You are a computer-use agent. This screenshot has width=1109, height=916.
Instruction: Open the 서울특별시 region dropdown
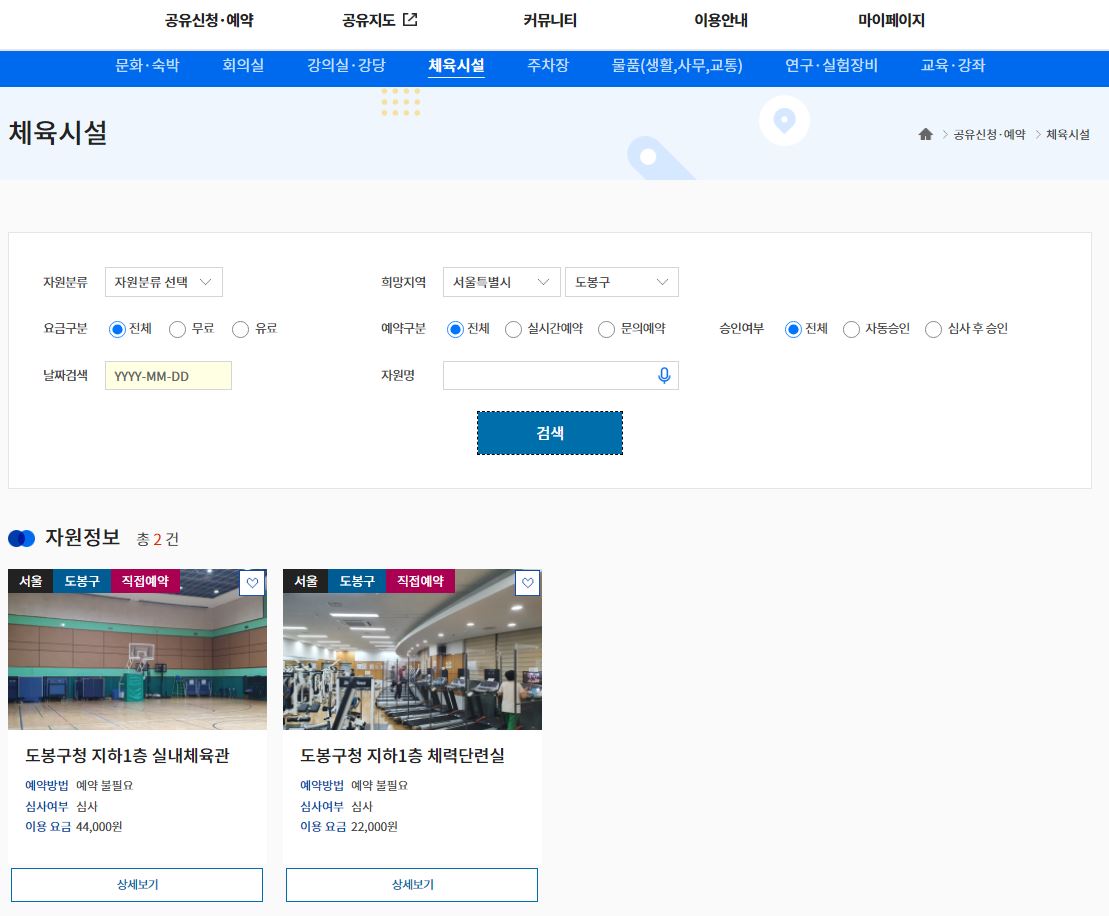coord(501,282)
